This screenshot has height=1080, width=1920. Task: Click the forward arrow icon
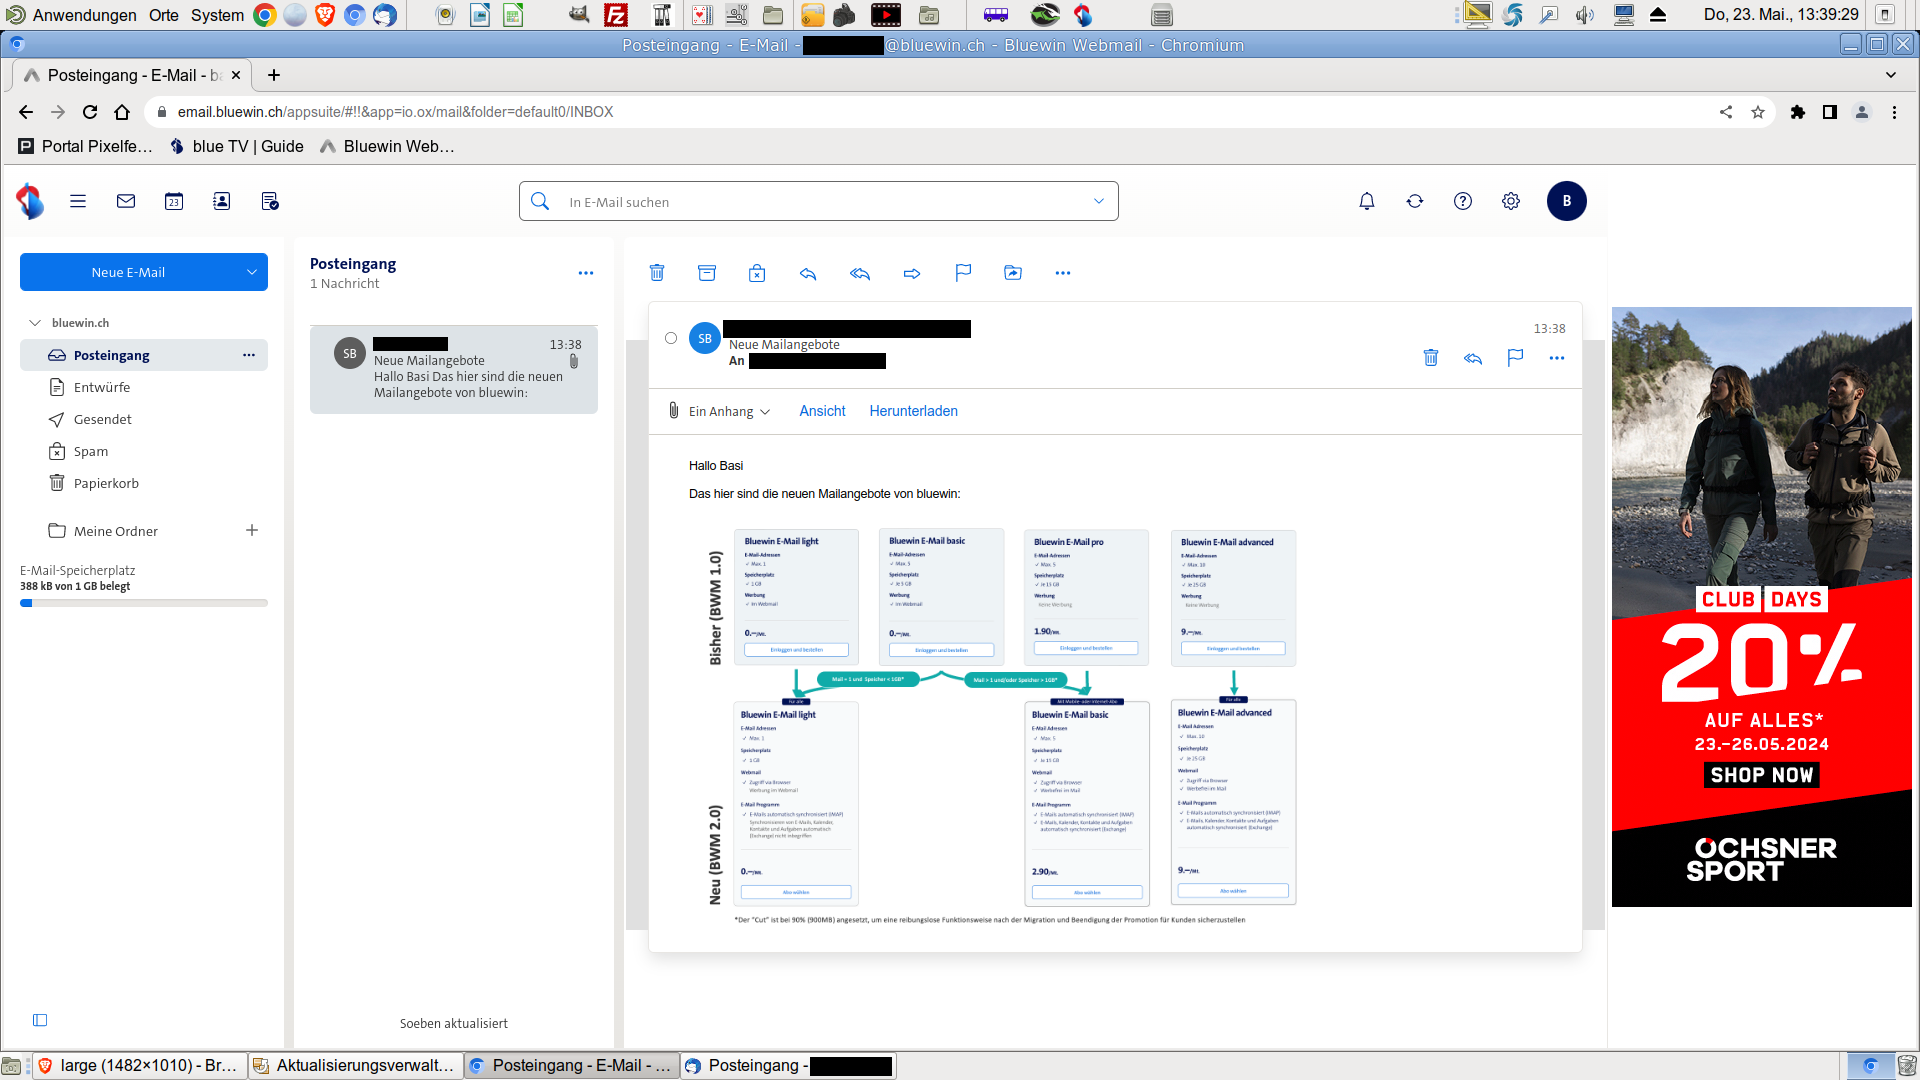coord(912,273)
